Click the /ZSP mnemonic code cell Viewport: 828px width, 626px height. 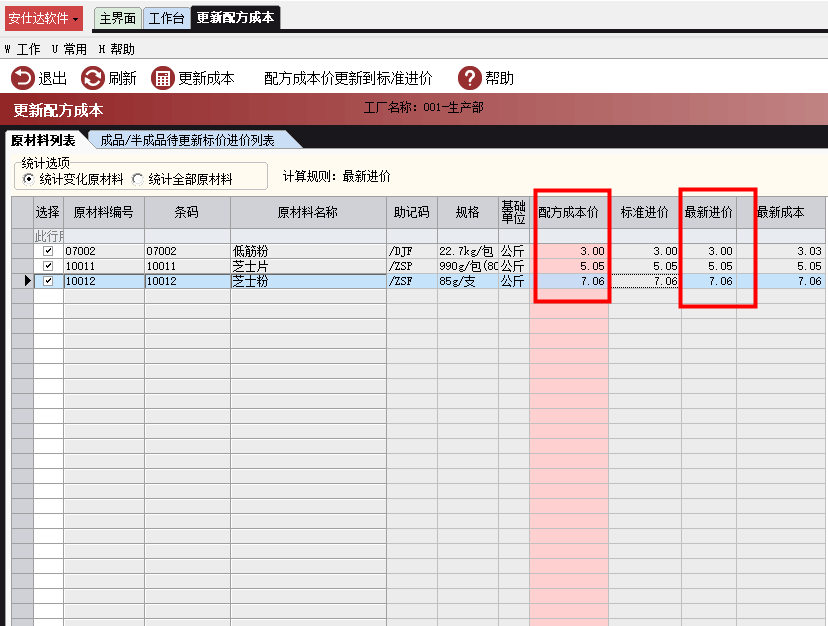click(x=412, y=266)
